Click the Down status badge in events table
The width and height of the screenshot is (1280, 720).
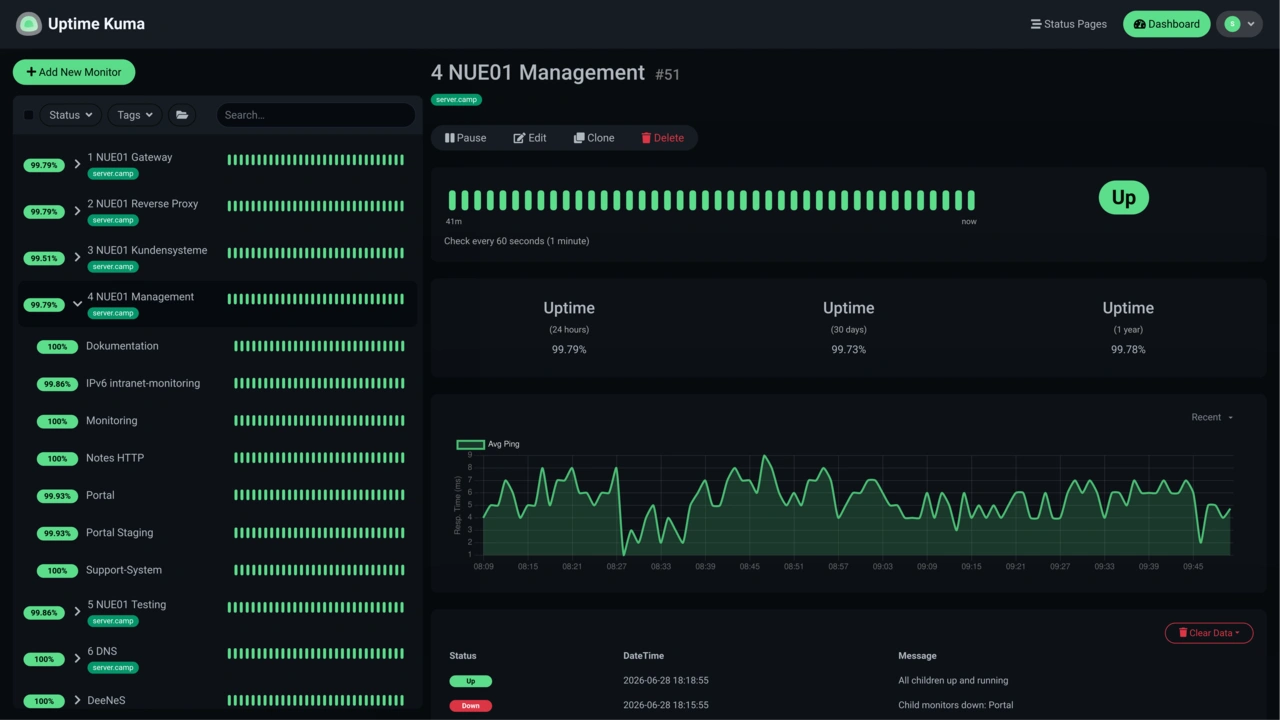(x=471, y=706)
